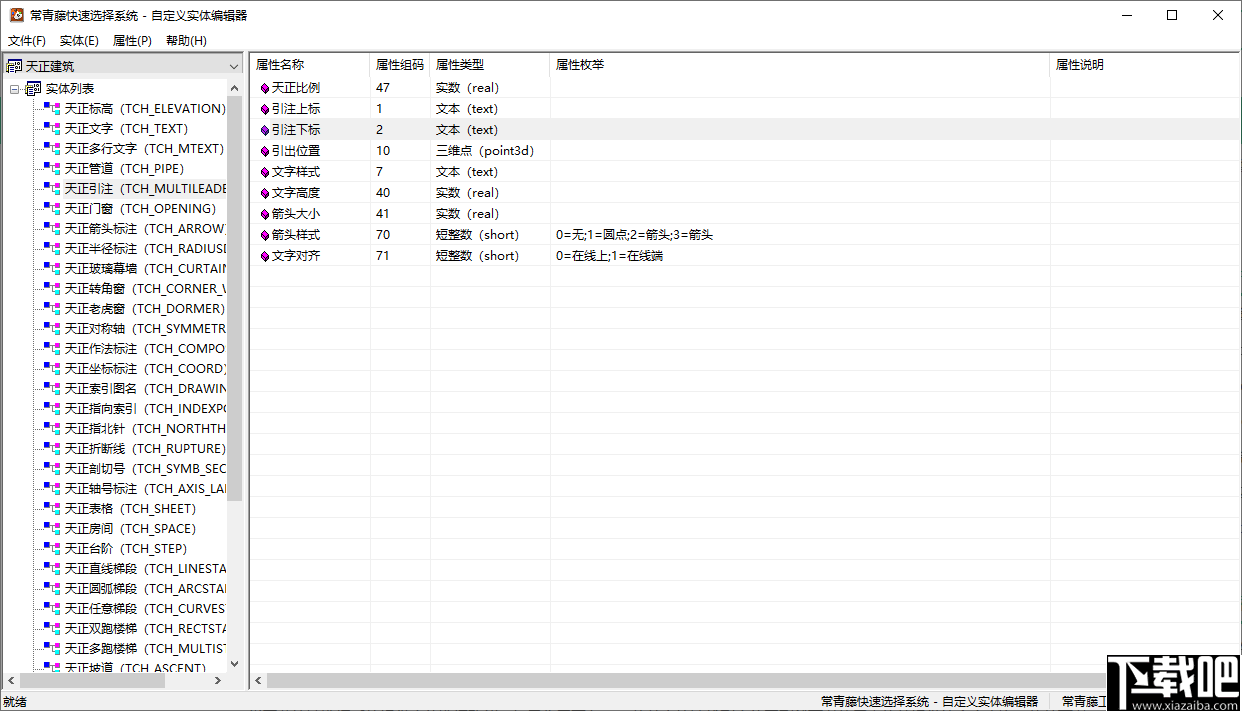Screen dimensions: 1242x711
Task: Click the entity icon next to 天正门窗
Action: [51, 208]
